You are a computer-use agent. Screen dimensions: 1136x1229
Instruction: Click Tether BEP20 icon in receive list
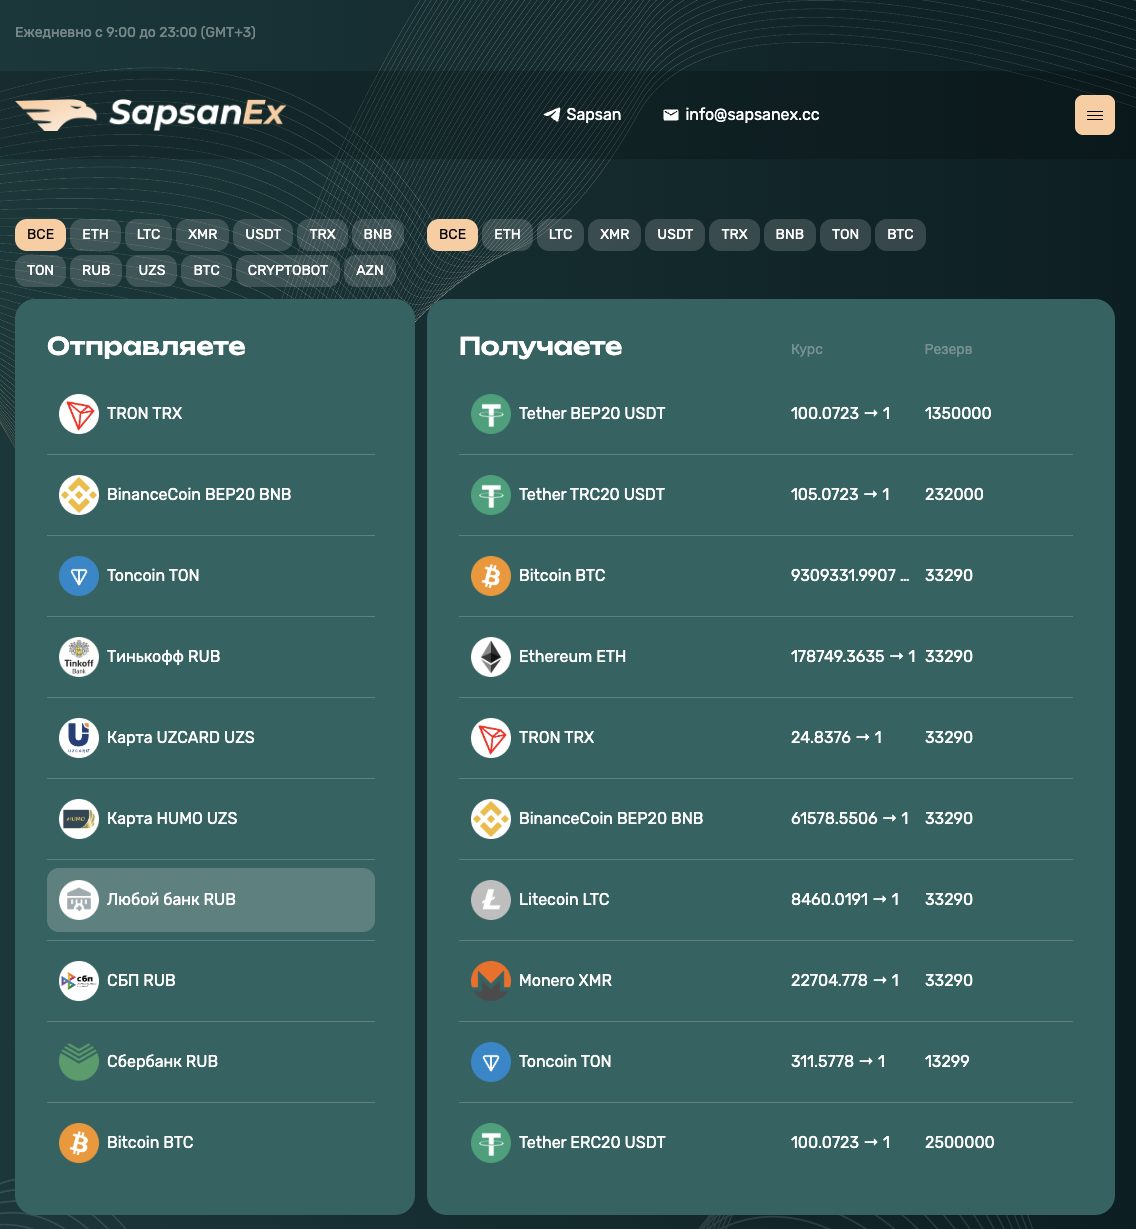pyautogui.click(x=491, y=414)
